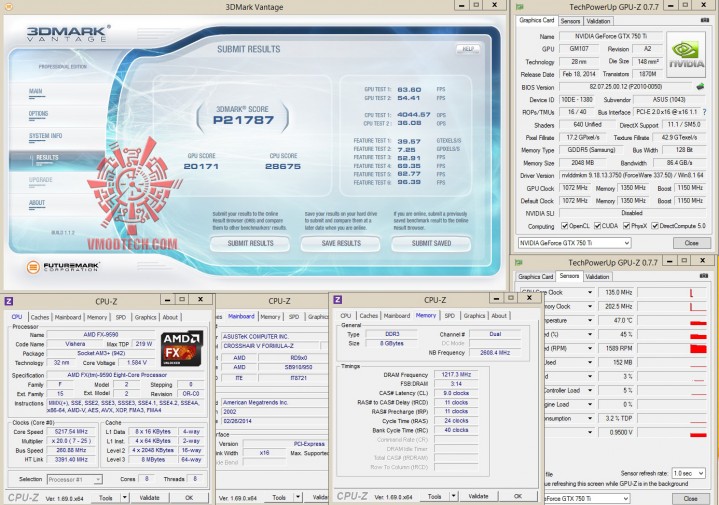Click Validate in the left CPU-Z window
Screen dimensions: 719x505
(x=149, y=498)
